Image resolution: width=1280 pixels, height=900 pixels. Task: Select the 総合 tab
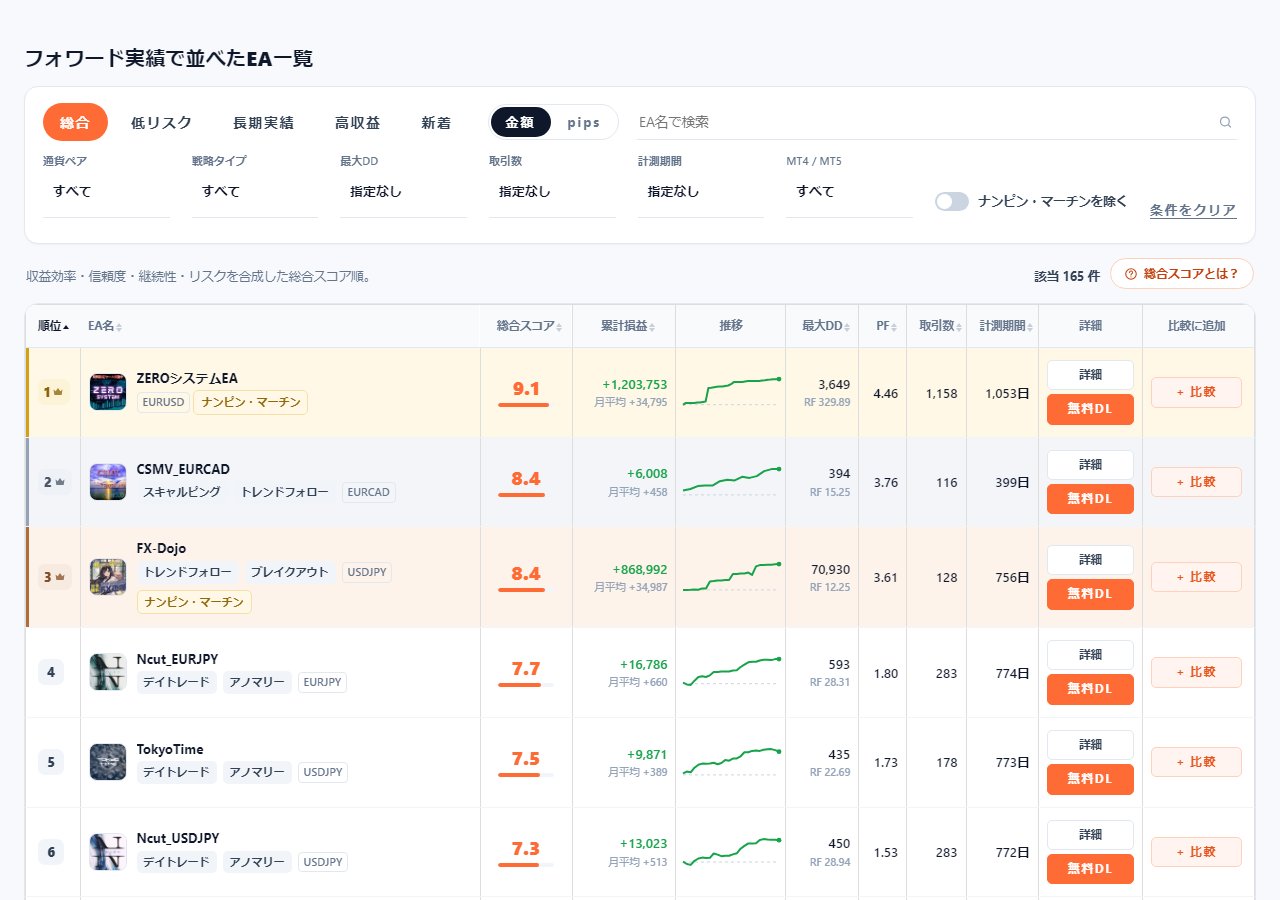coord(75,122)
